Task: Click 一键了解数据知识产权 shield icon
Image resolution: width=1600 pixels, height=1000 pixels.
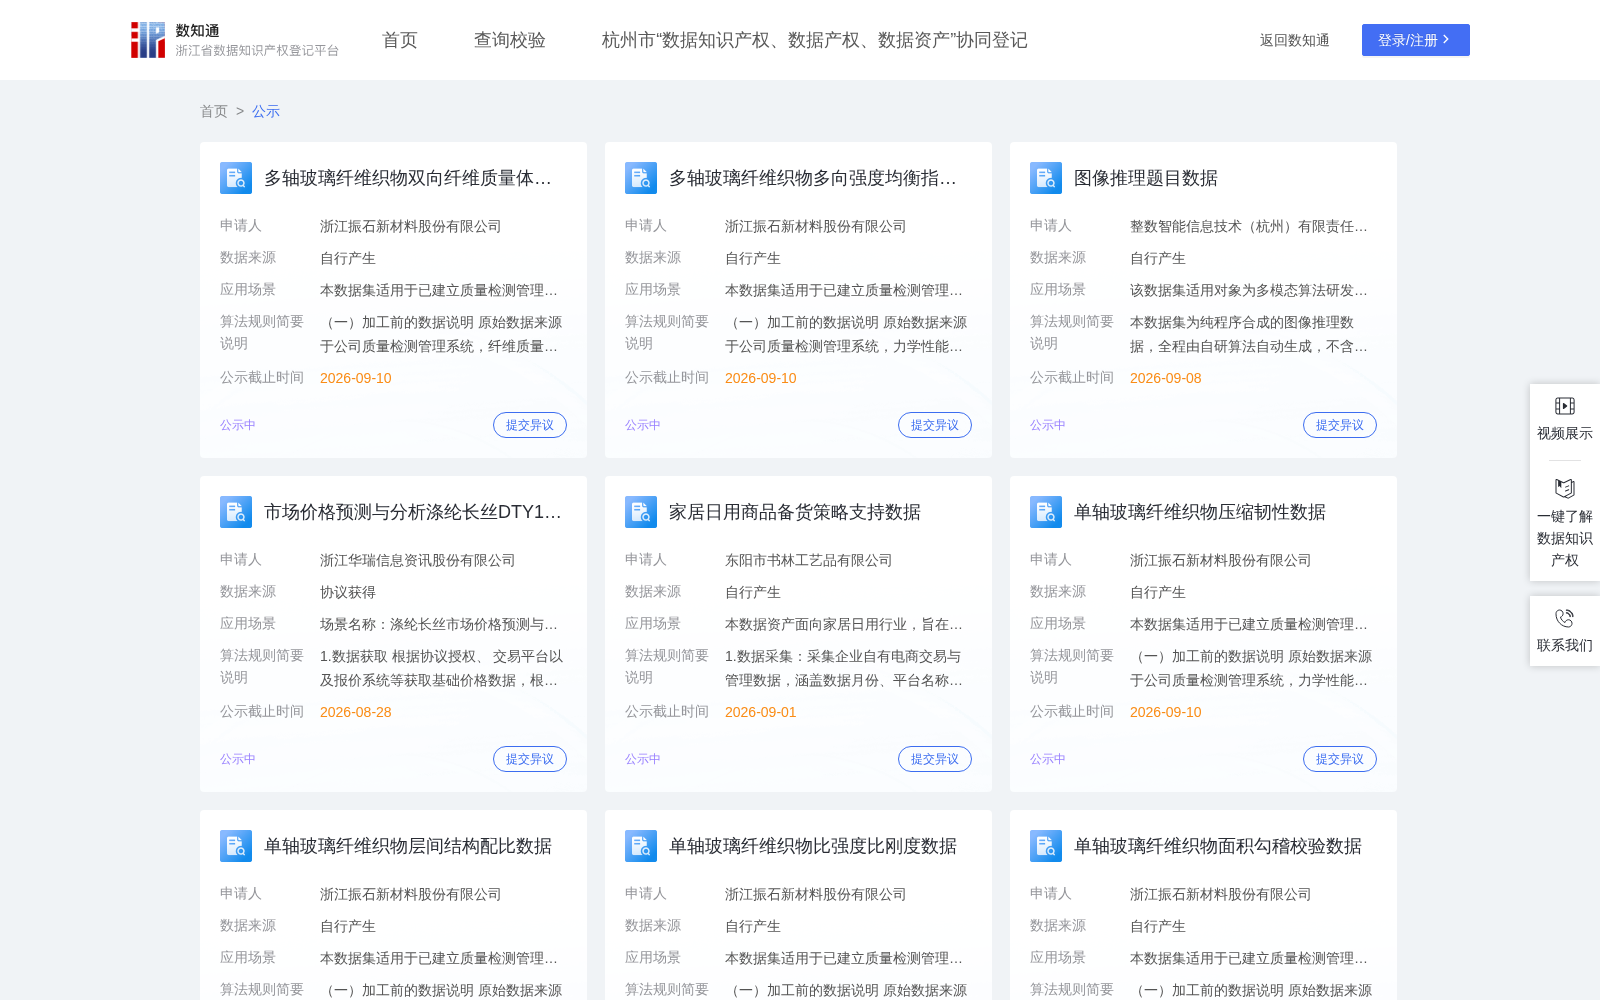Action: pyautogui.click(x=1565, y=488)
